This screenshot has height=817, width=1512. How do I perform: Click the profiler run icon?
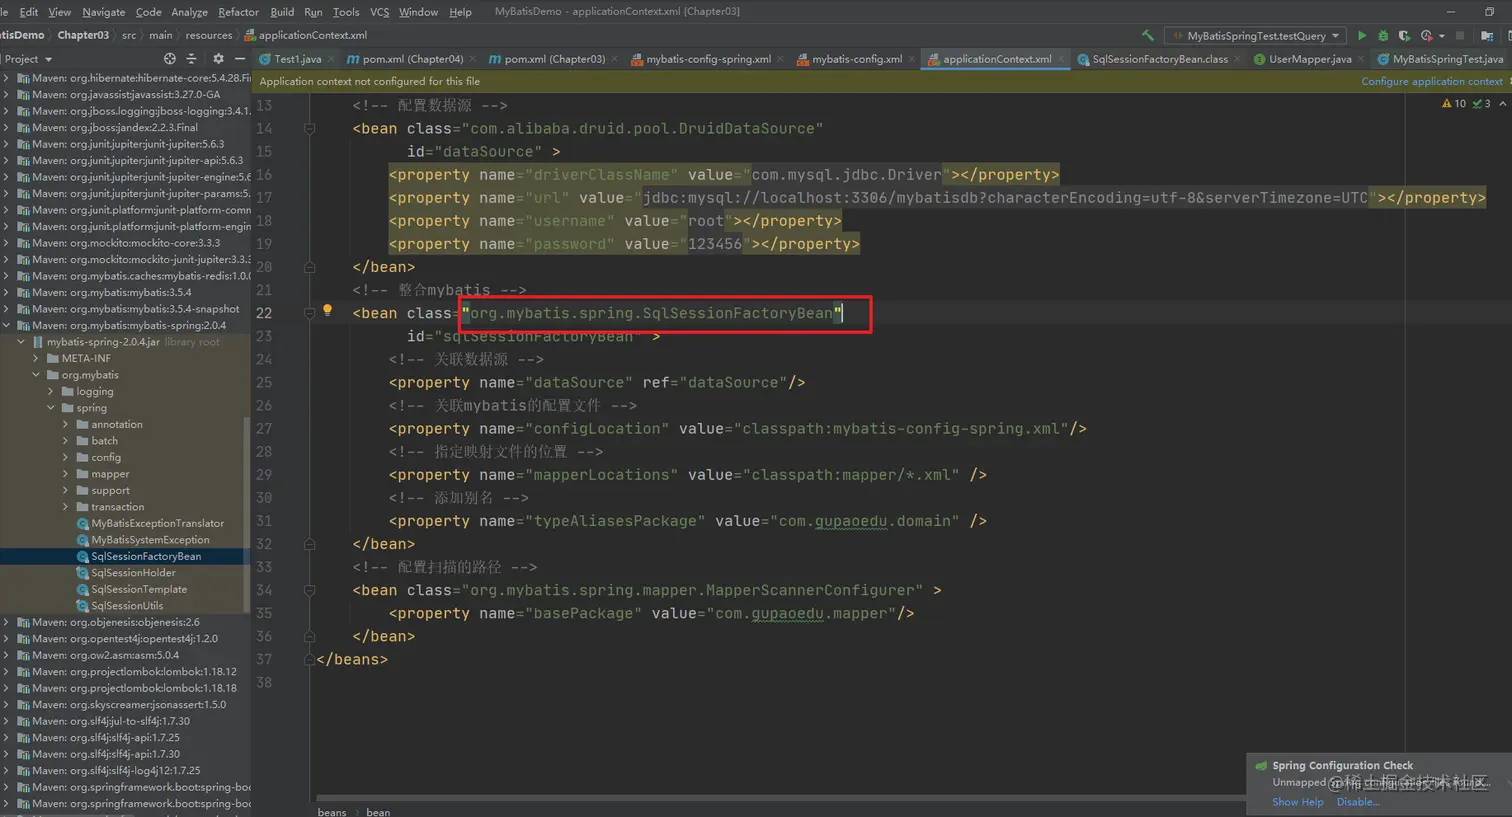coord(1426,36)
